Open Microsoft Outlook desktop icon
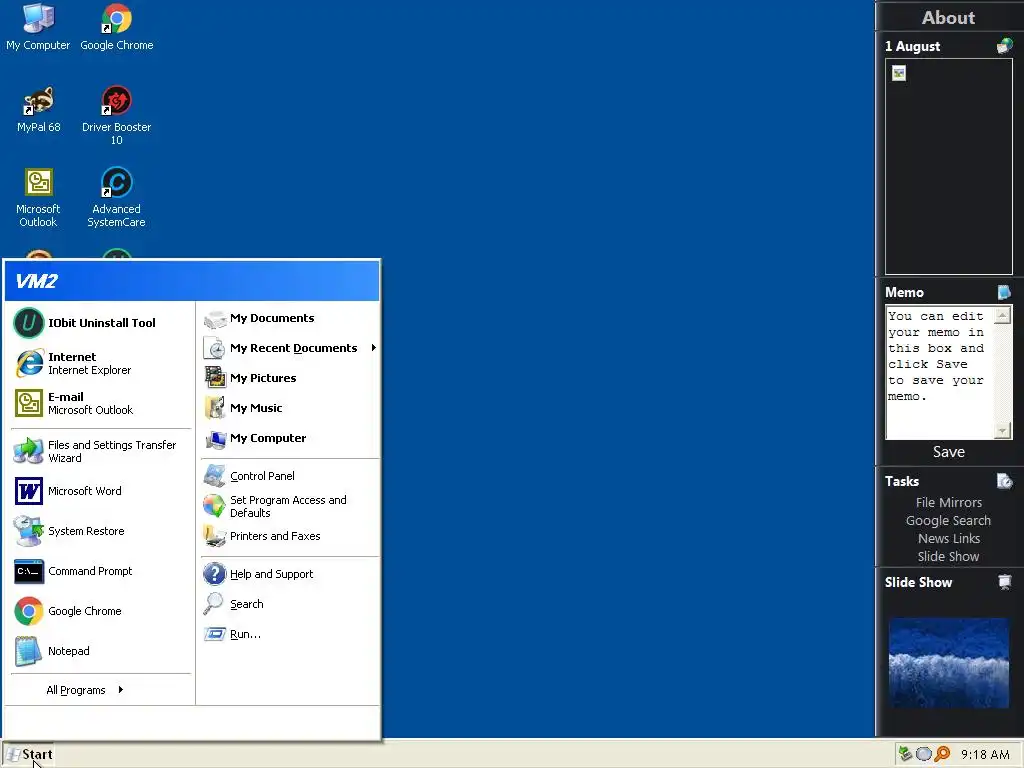The height and width of the screenshot is (768, 1024). (38, 197)
